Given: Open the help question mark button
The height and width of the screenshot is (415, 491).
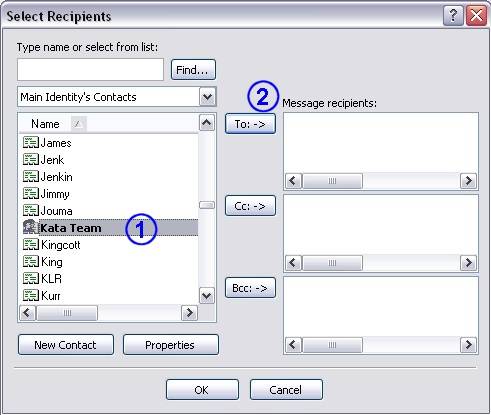Looking at the screenshot, I should 453,16.
